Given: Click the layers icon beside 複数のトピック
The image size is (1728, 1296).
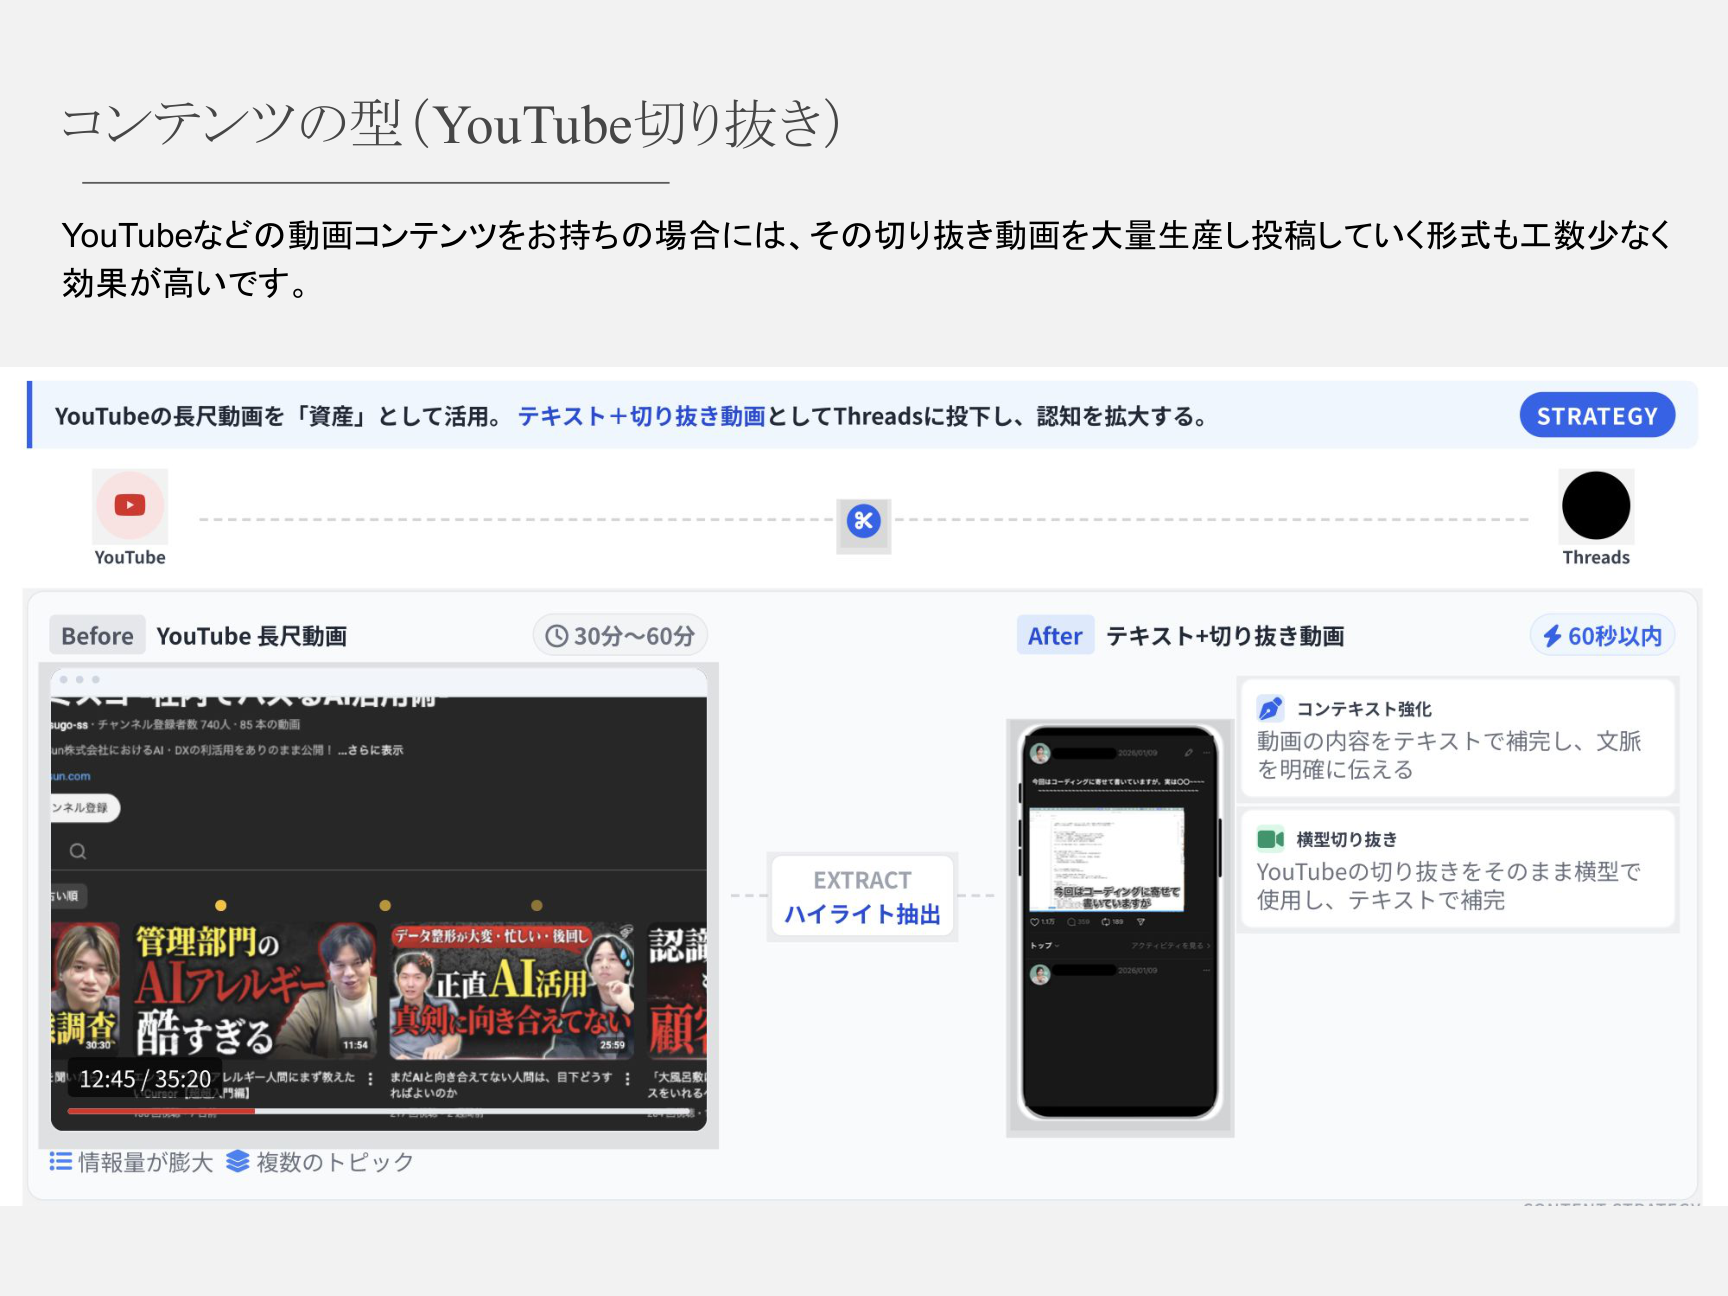Looking at the screenshot, I should (x=238, y=1161).
